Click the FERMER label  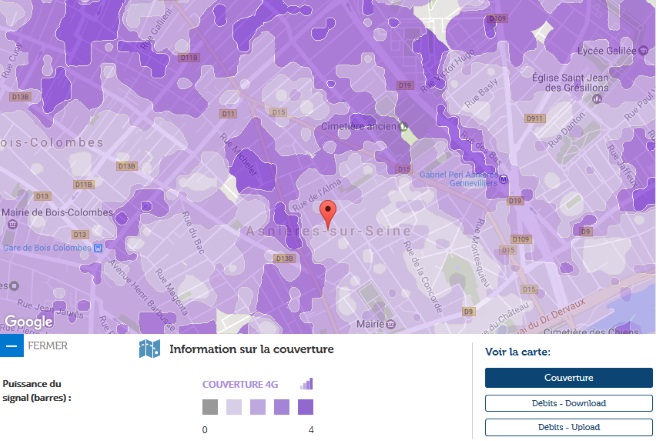[x=48, y=345]
